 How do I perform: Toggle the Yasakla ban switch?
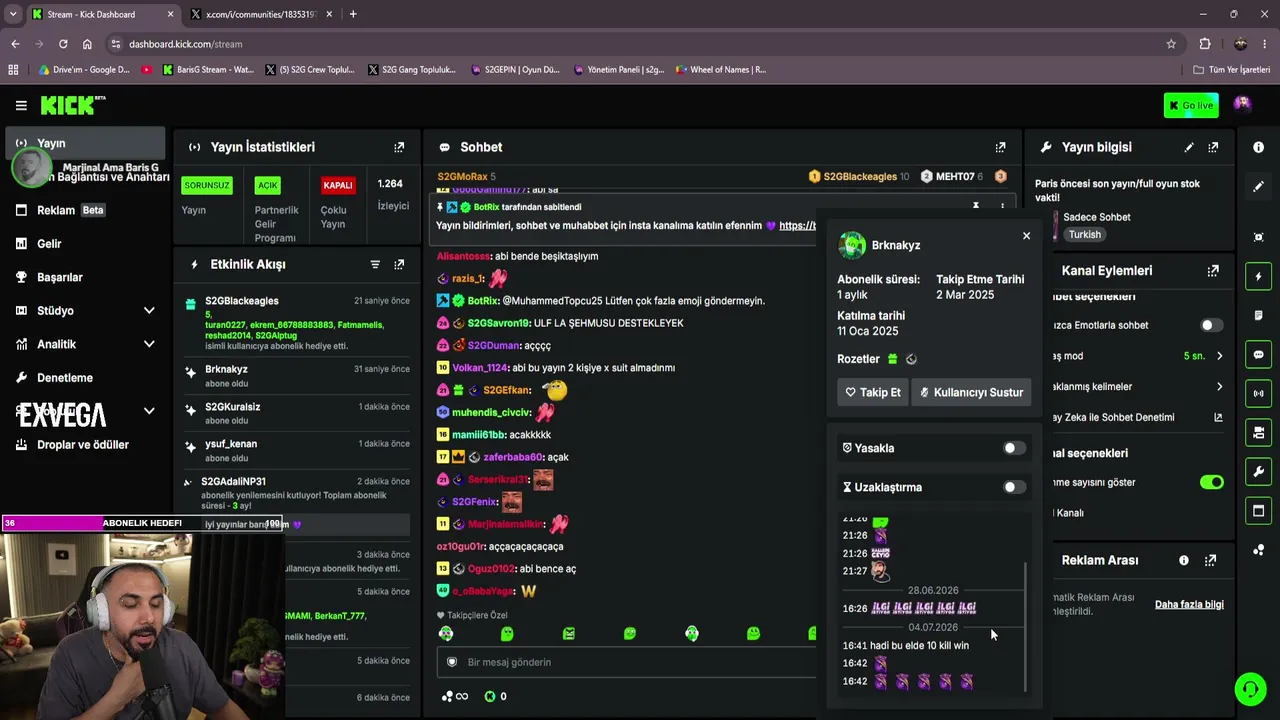pyautogui.click(x=1014, y=448)
